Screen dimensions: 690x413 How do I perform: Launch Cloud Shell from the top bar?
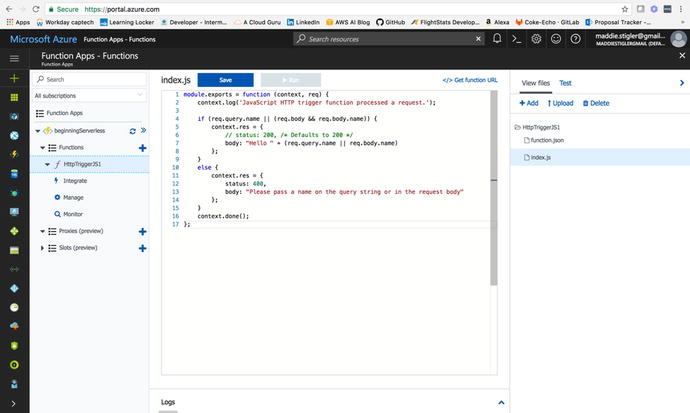pos(516,39)
